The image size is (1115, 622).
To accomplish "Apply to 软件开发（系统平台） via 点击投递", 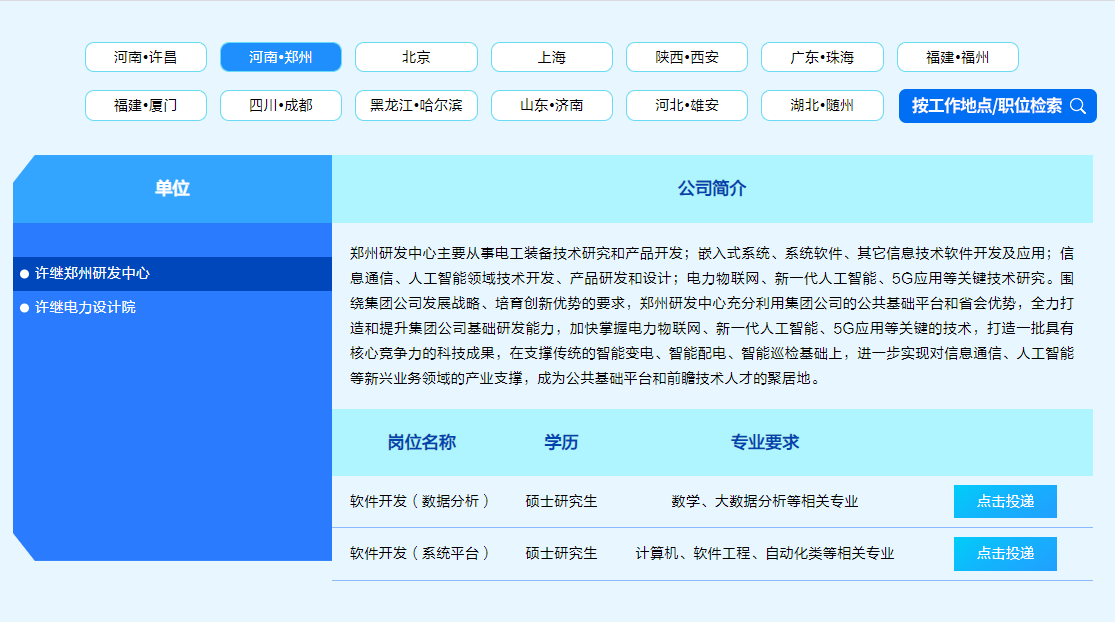I will [x=1005, y=553].
